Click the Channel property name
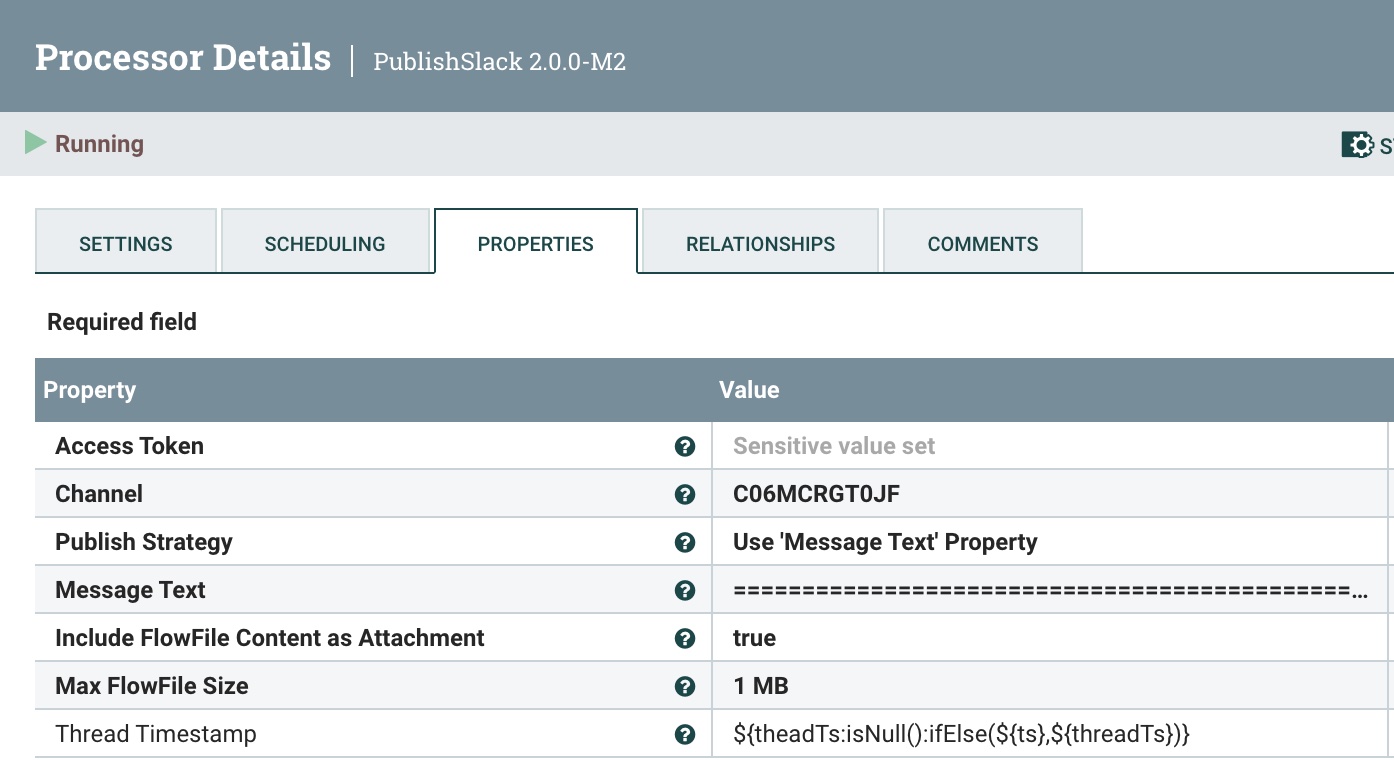Screen dimensions: 1394x760 (x=99, y=494)
